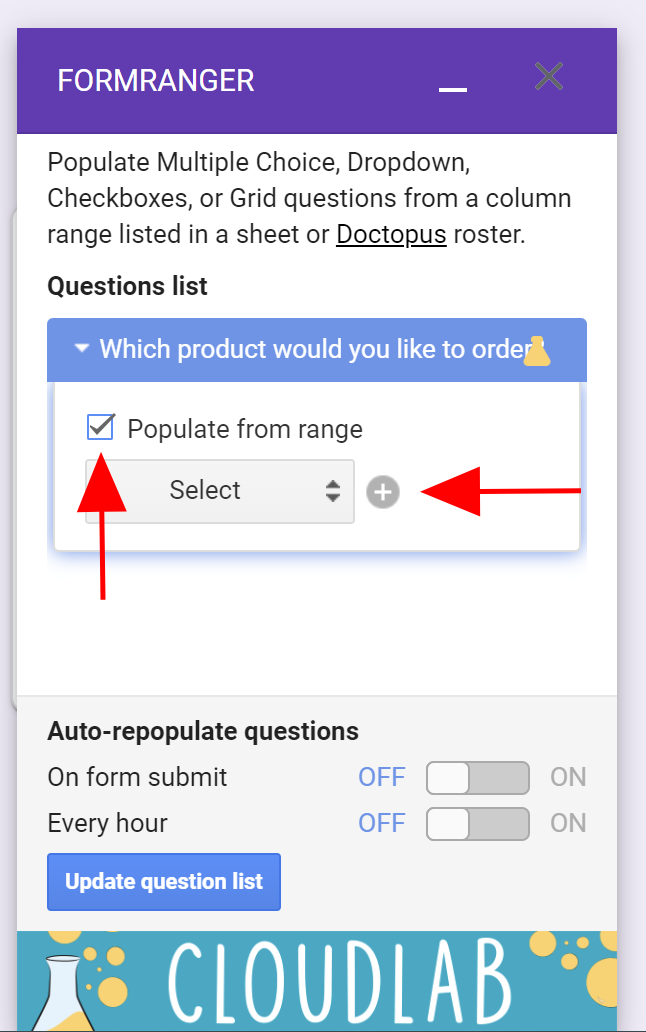This screenshot has width=646, height=1032.
Task: Toggle the On form submit switch
Action: [x=477, y=778]
